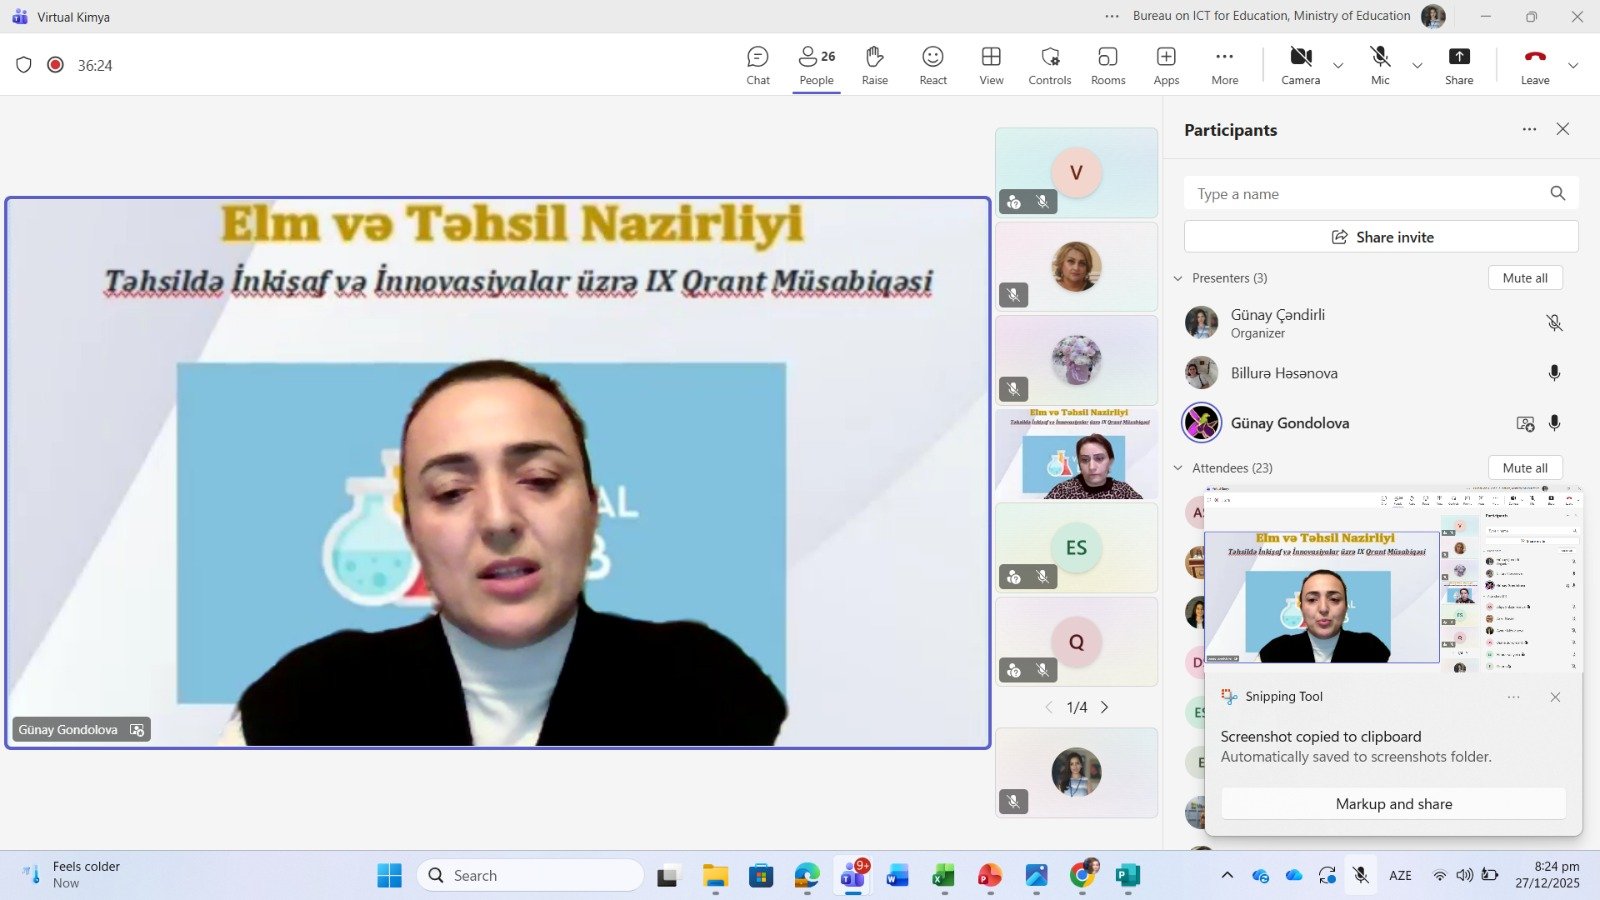
Task: Open the View layout options
Action: point(991,66)
